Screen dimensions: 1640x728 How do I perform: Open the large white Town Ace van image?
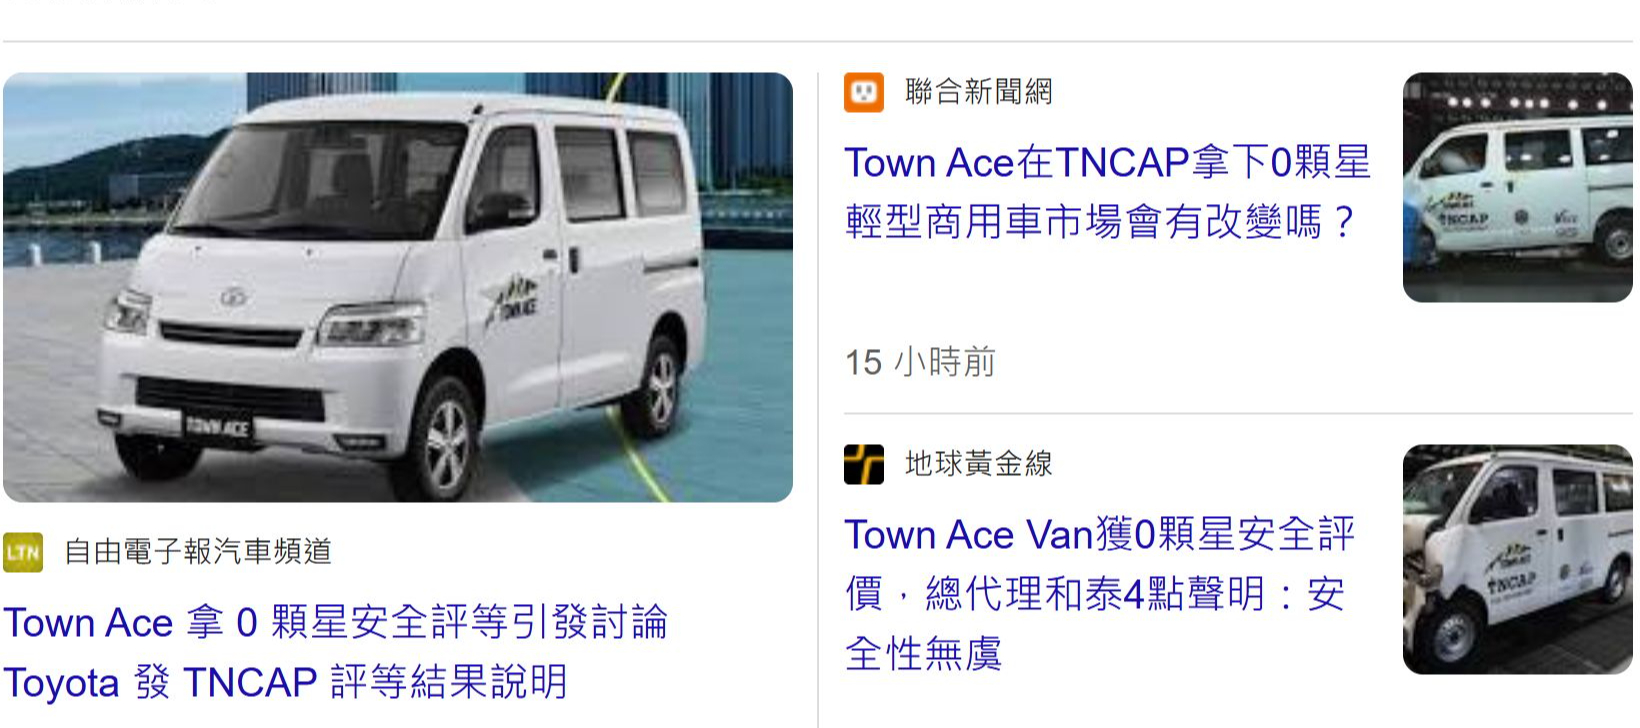tap(398, 287)
